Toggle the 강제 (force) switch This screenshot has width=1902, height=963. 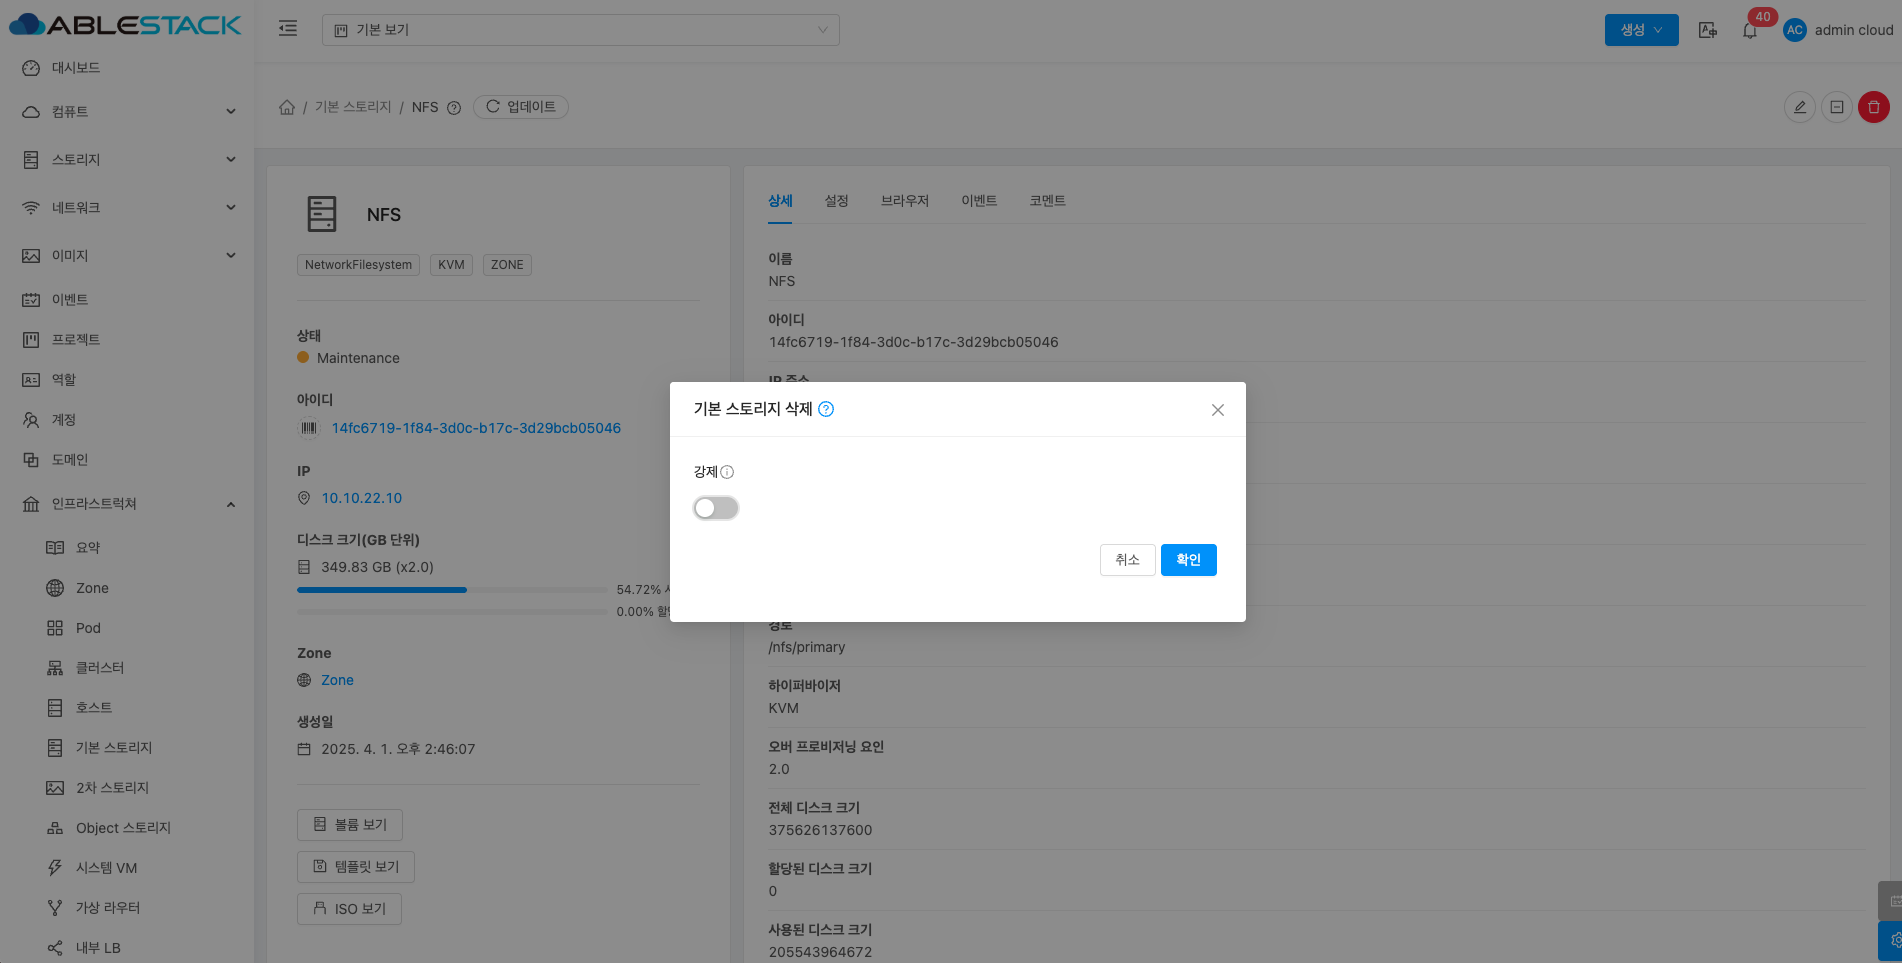tap(716, 508)
